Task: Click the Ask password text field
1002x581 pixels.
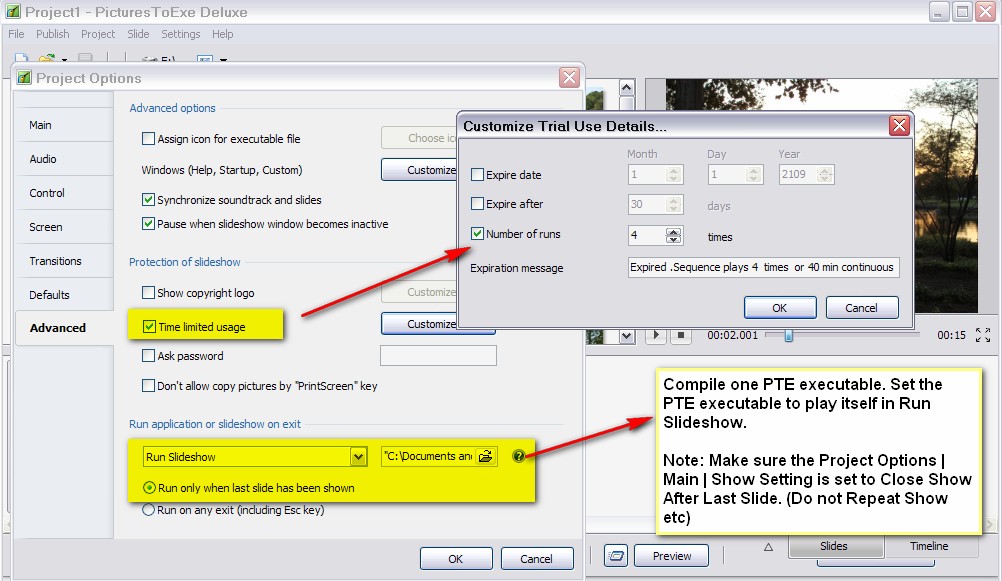Action: pos(438,355)
